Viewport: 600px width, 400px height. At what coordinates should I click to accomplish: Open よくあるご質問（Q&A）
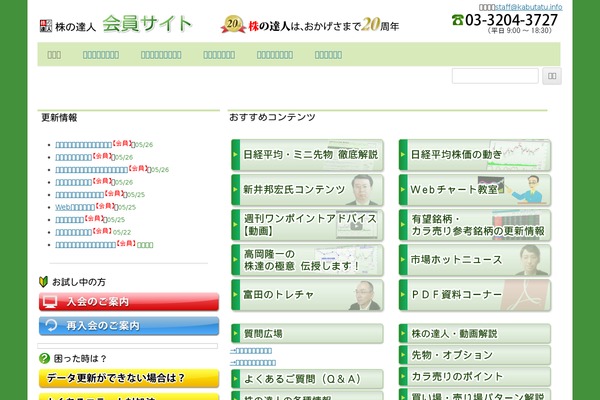coord(307,379)
